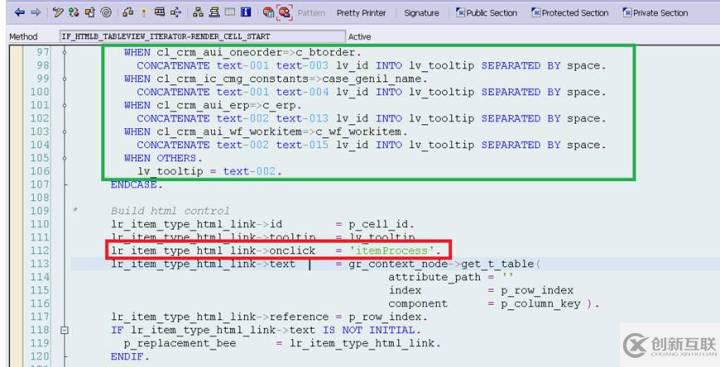Click text-004 on line 100

click(x=302, y=92)
